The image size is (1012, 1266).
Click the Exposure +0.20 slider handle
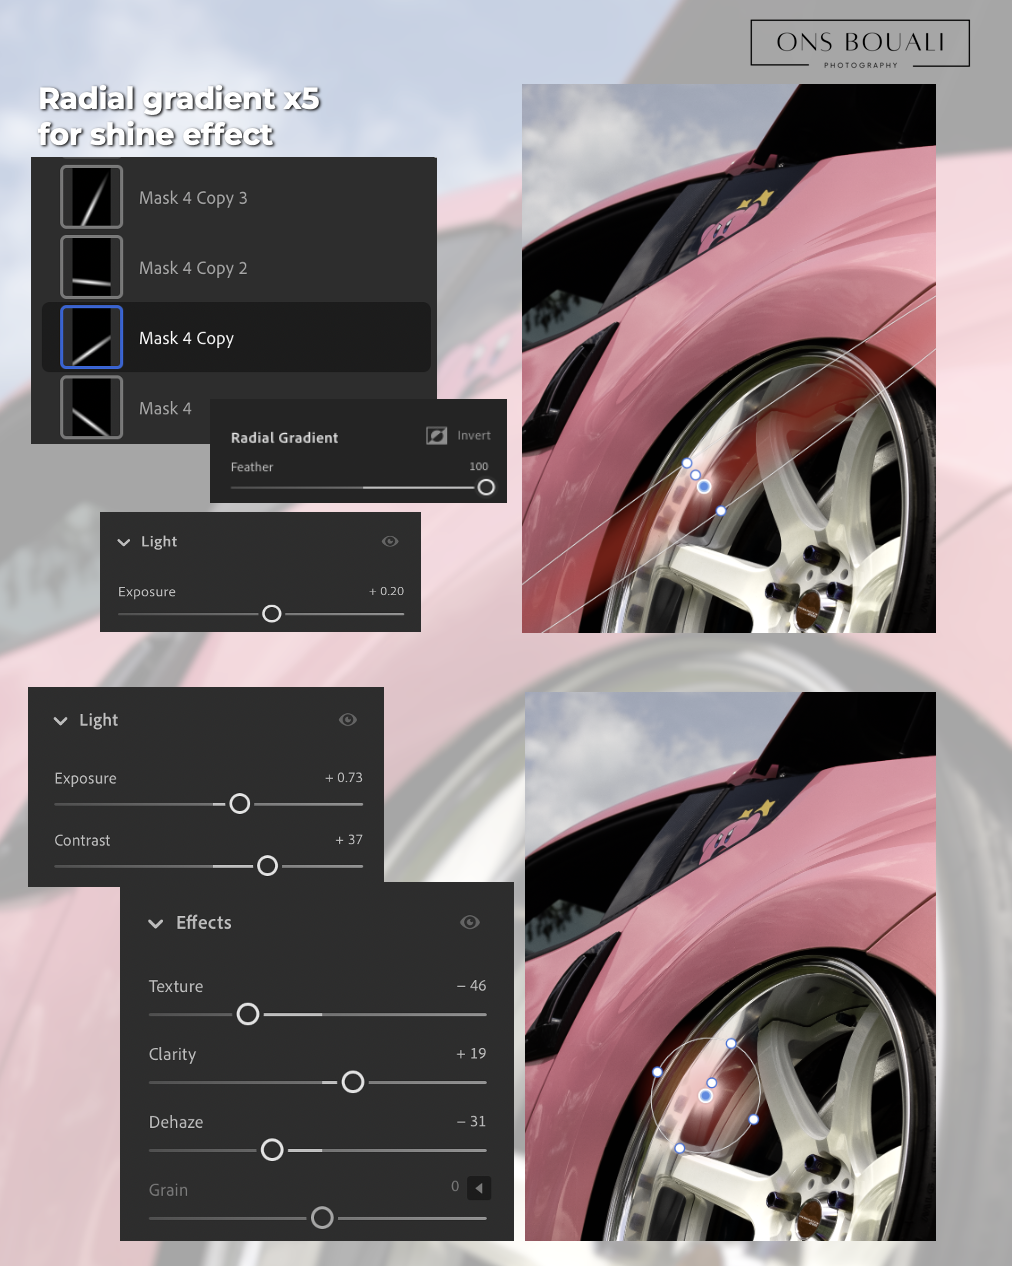pyautogui.click(x=271, y=613)
